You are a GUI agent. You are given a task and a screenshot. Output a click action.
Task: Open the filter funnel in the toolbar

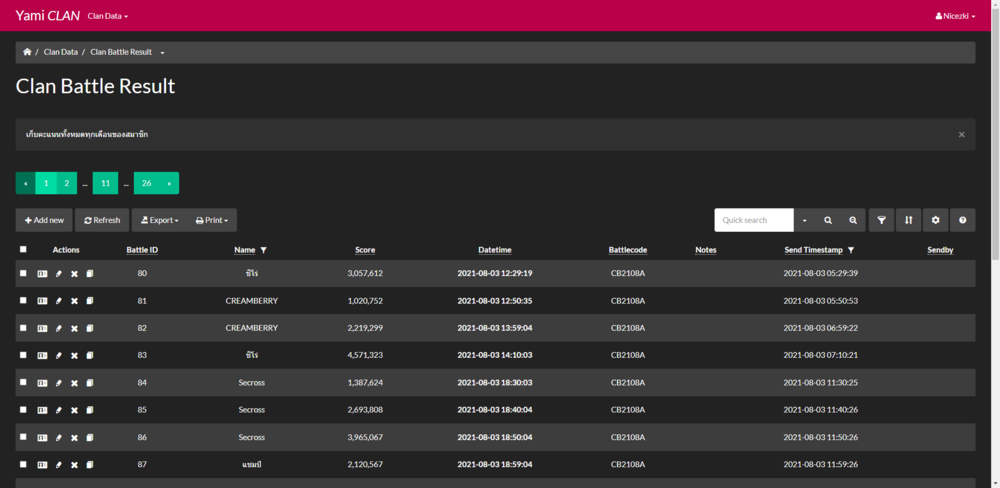[881, 220]
